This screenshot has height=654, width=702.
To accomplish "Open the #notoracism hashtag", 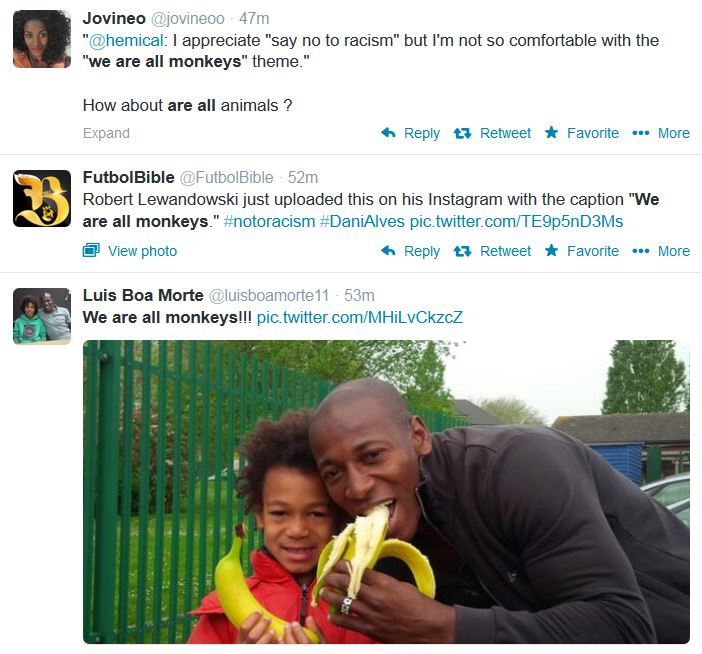I will point(270,221).
